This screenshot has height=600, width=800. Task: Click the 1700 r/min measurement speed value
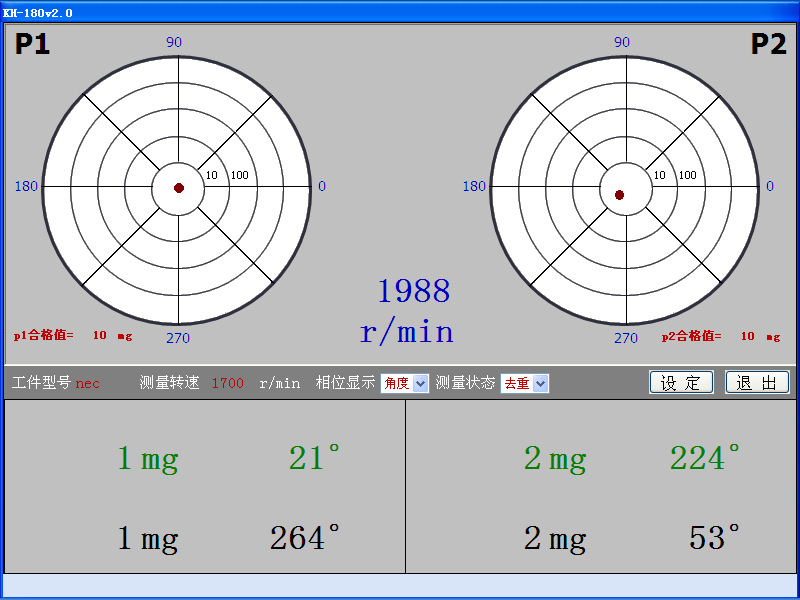point(228,382)
